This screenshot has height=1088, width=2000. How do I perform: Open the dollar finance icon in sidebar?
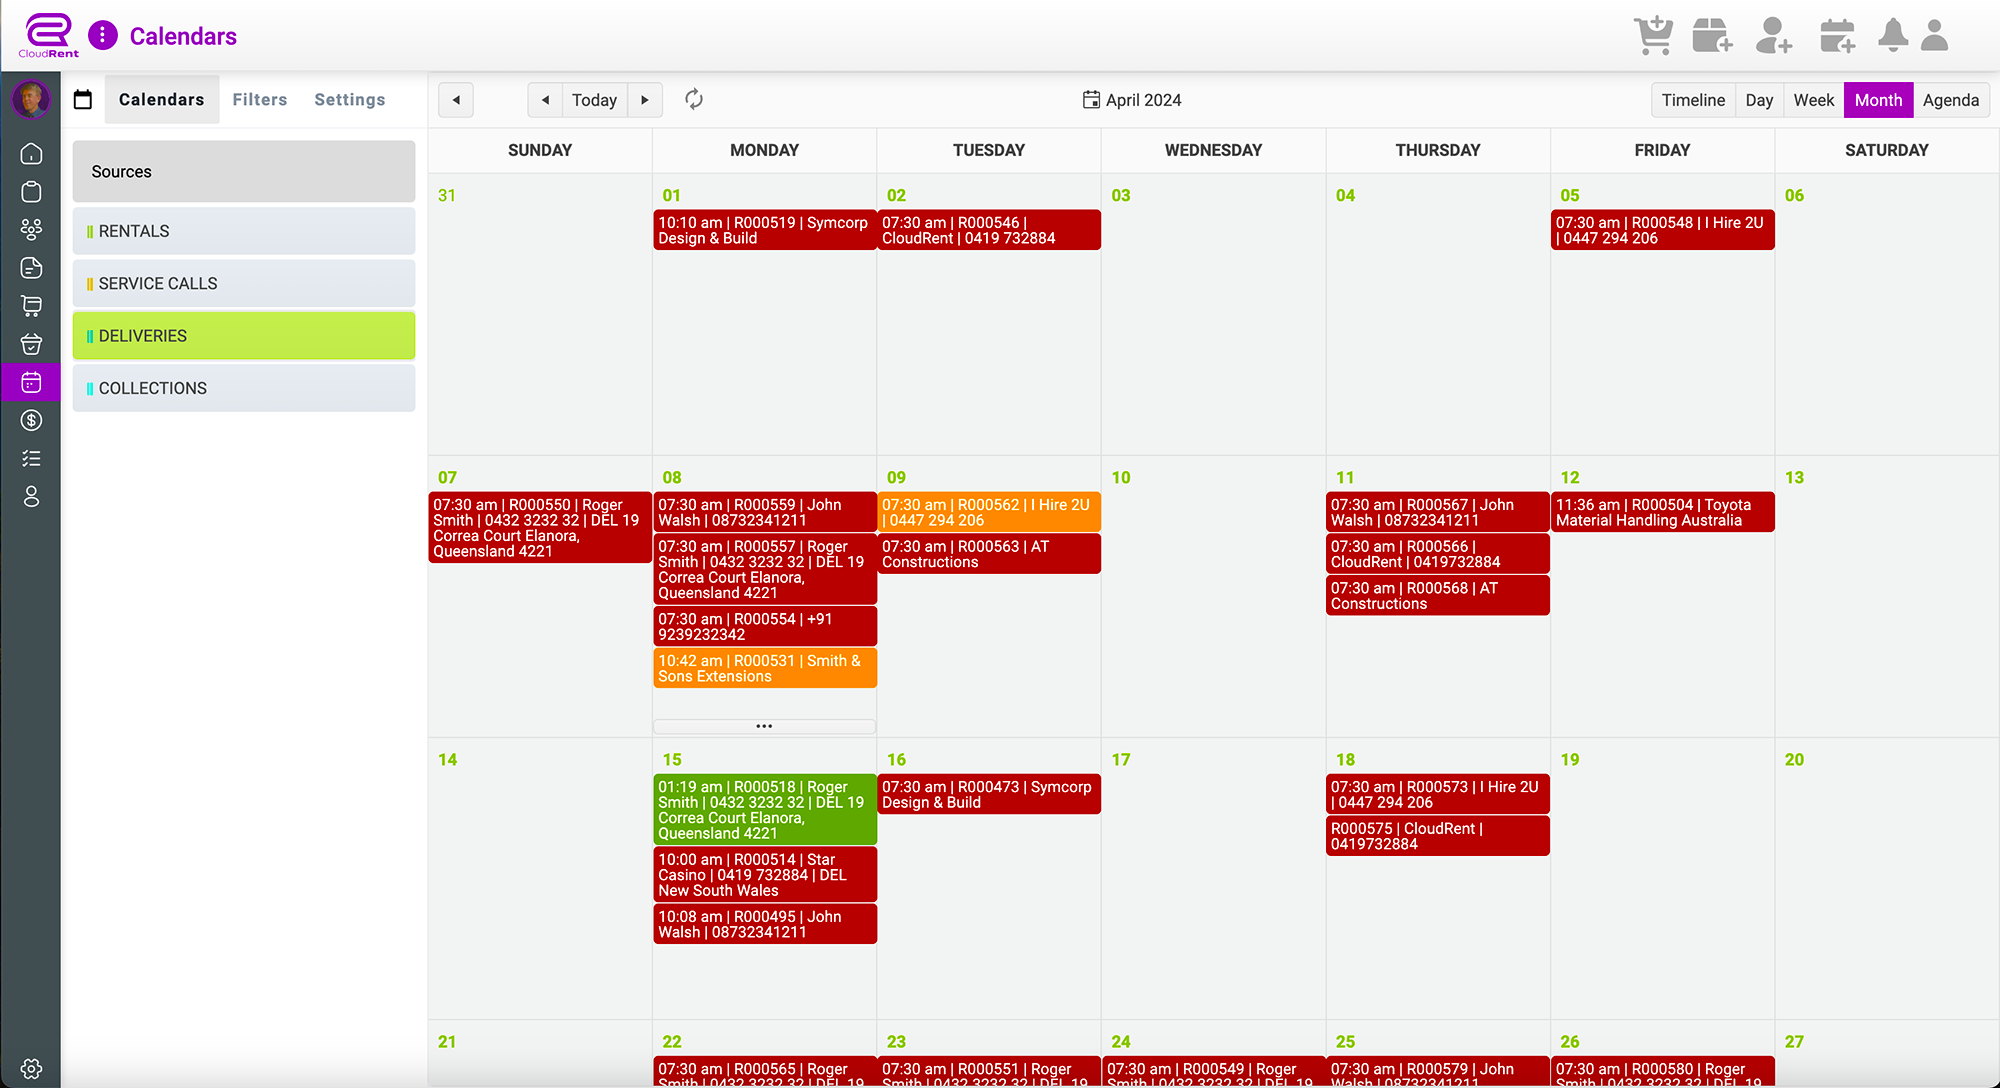[x=31, y=420]
